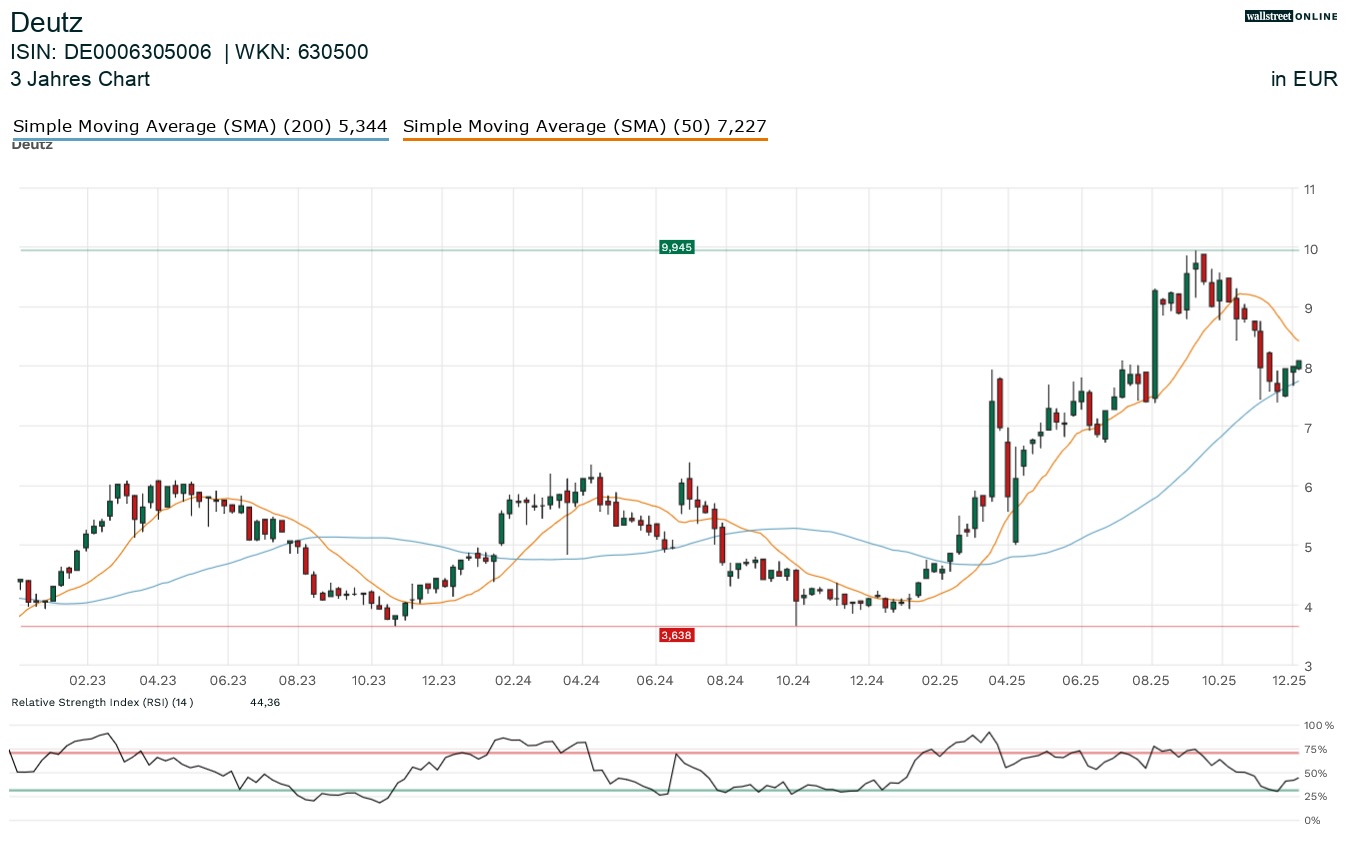The width and height of the screenshot is (1349, 848).
Task: Click the blue SMA 200 legend underline
Action: 200,139
